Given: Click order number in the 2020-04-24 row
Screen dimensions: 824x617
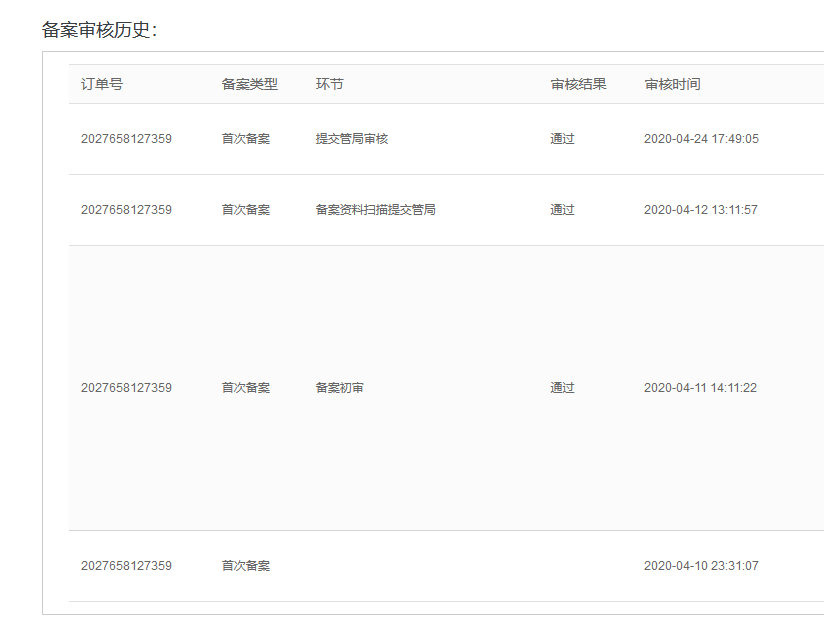Looking at the screenshot, I should click(x=126, y=139).
